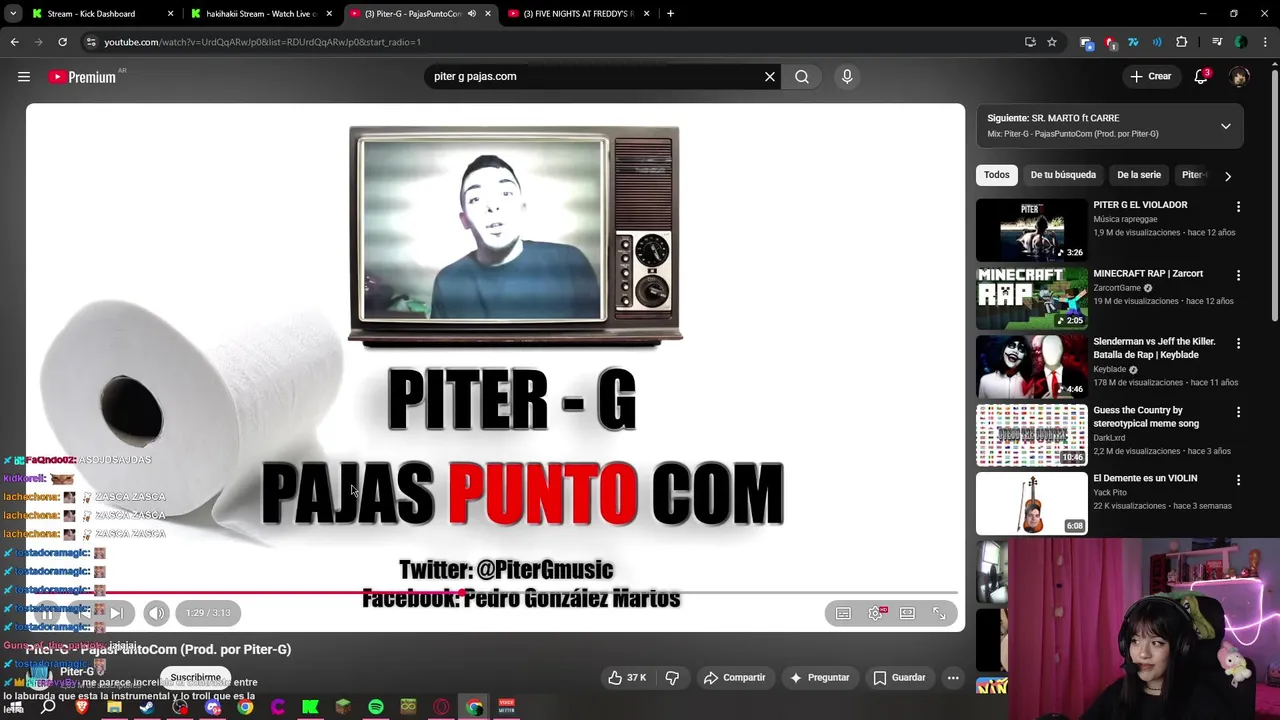
Task: Reload the page
Action: pos(62,42)
